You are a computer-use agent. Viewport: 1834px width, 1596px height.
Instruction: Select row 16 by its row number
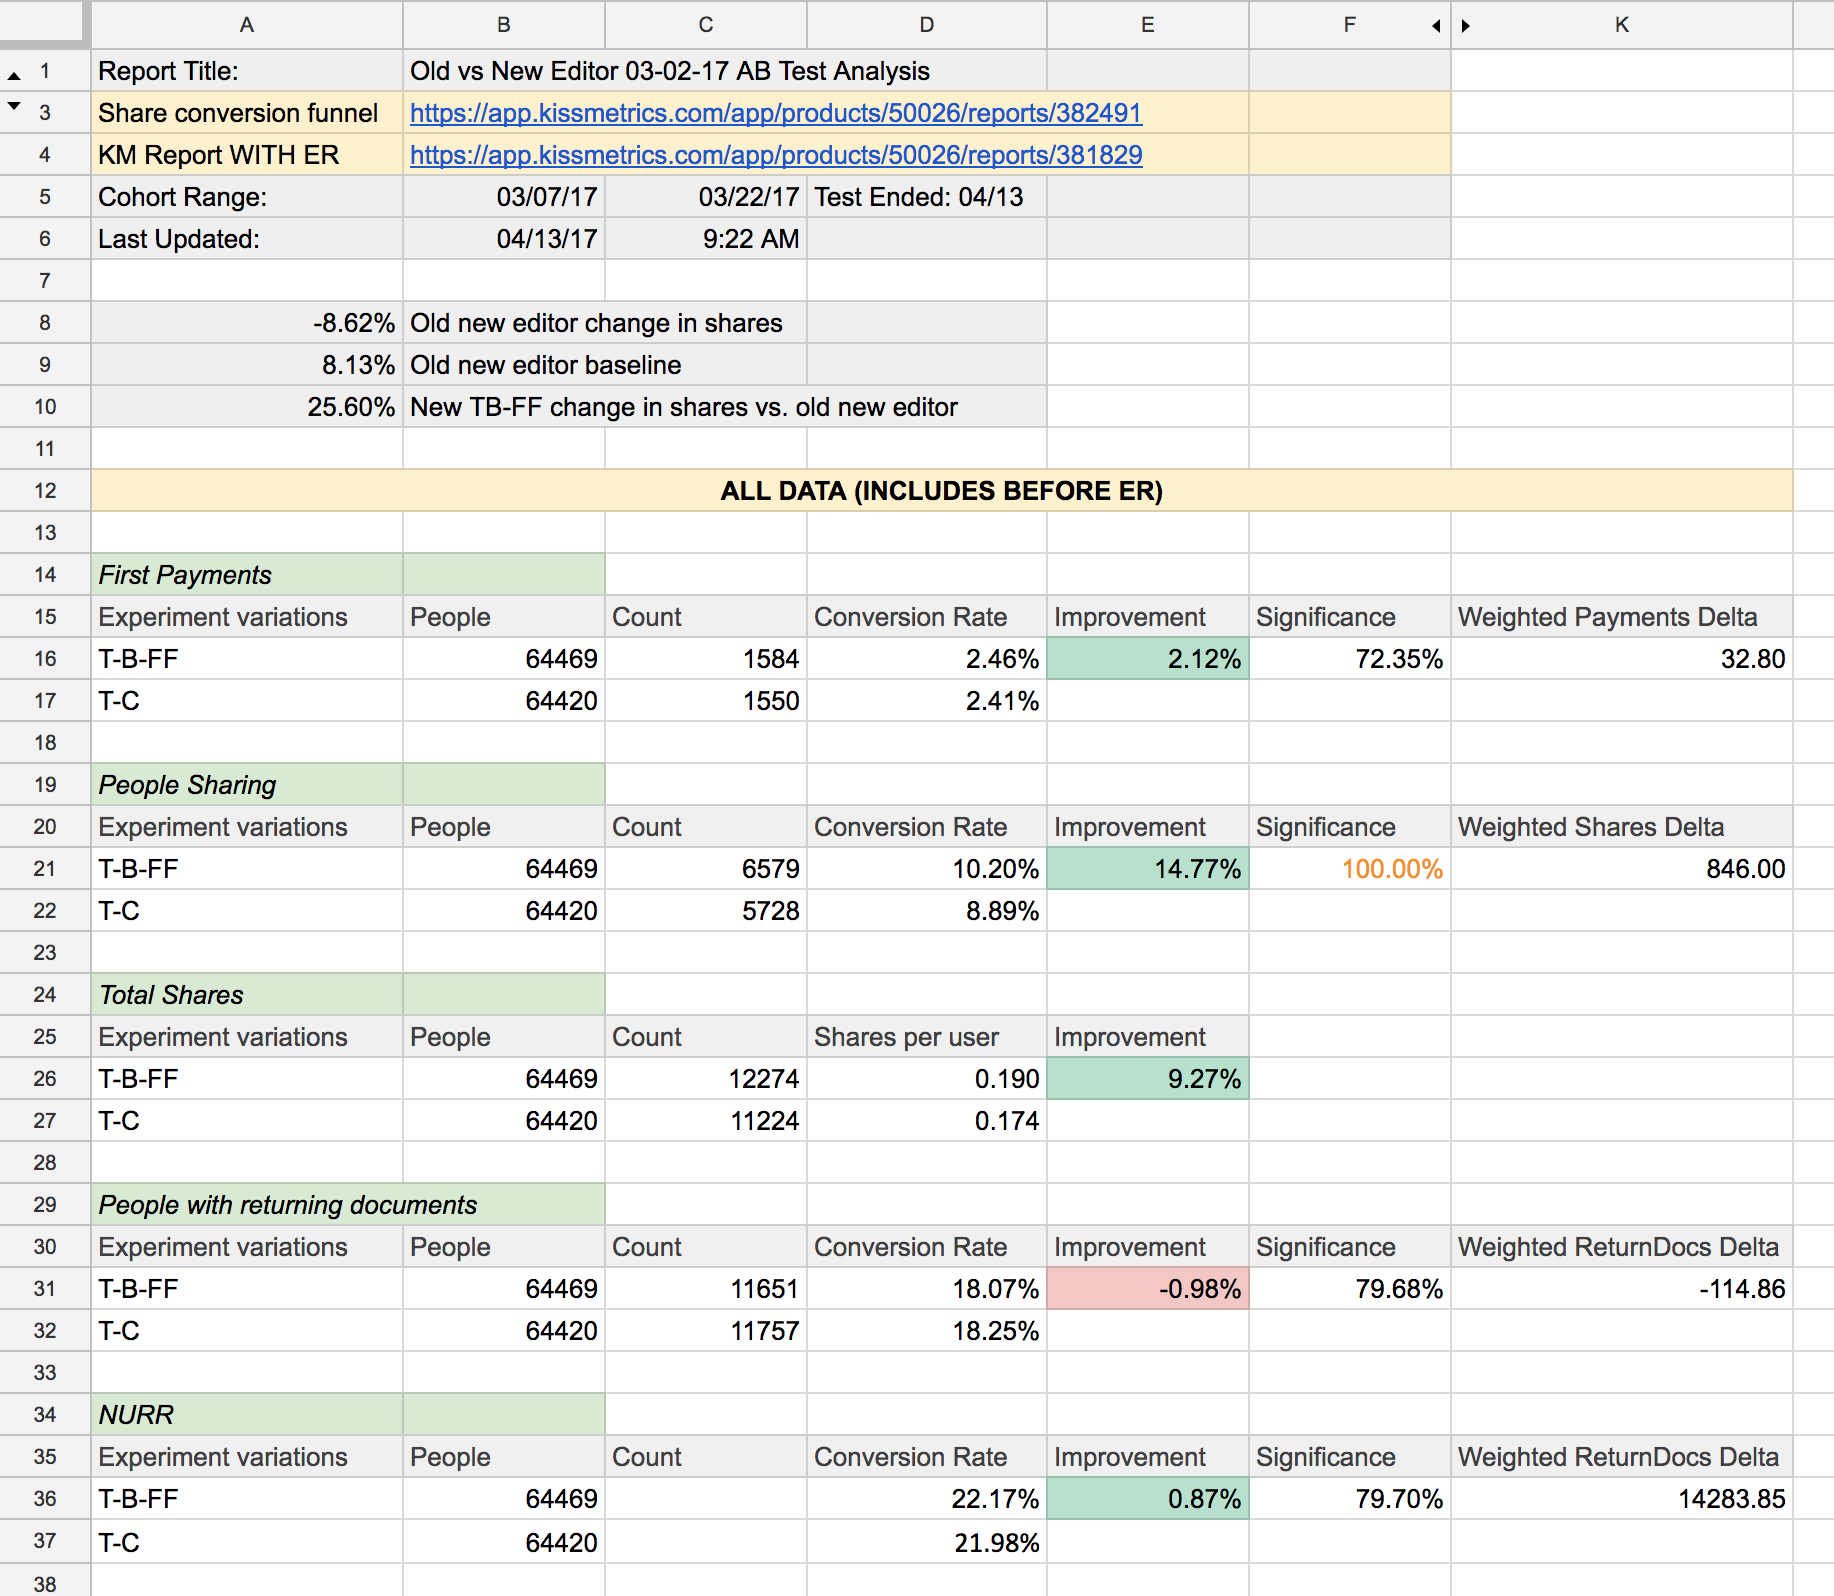click(44, 658)
